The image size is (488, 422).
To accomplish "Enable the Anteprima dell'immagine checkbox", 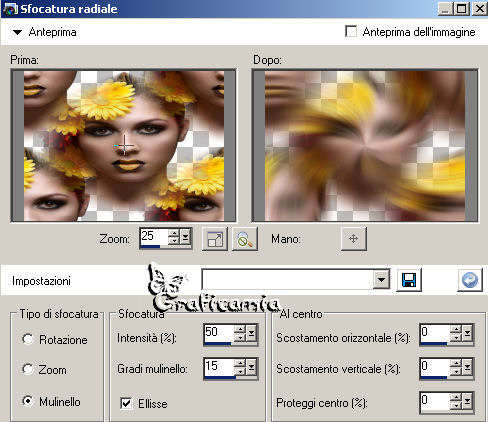I will tap(351, 32).
